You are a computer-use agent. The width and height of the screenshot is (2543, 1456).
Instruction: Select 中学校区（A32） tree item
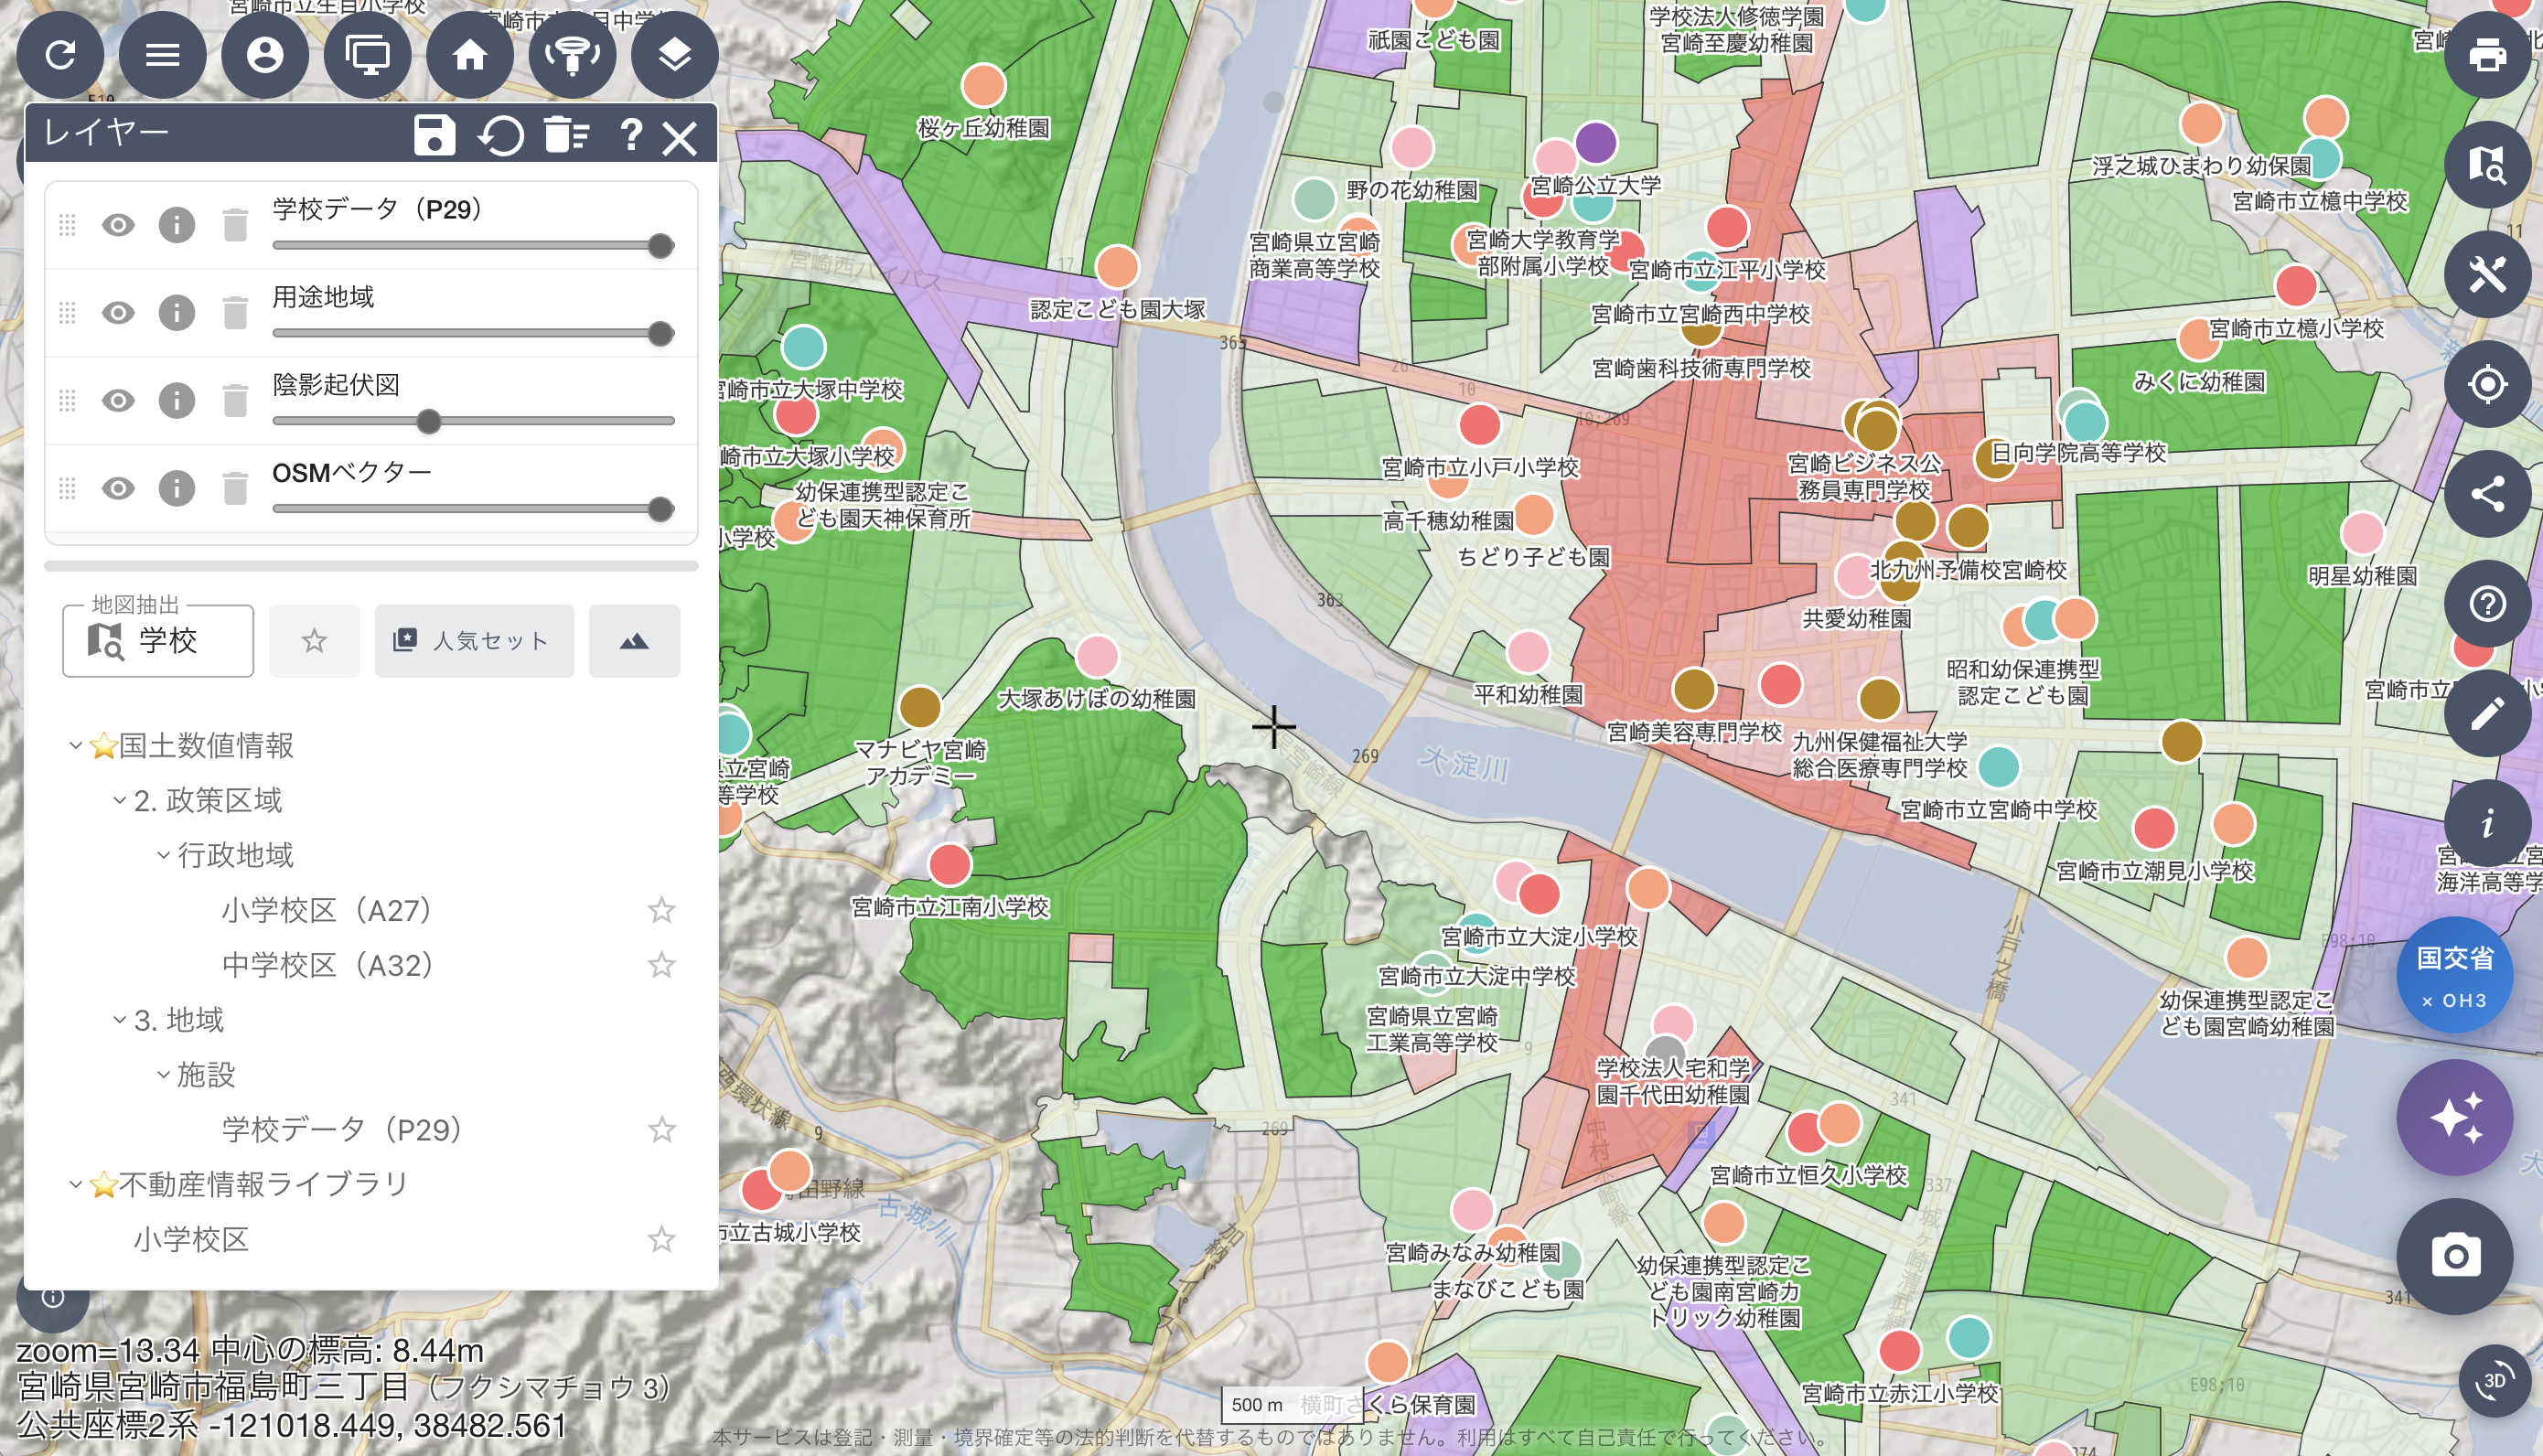[x=327, y=965]
